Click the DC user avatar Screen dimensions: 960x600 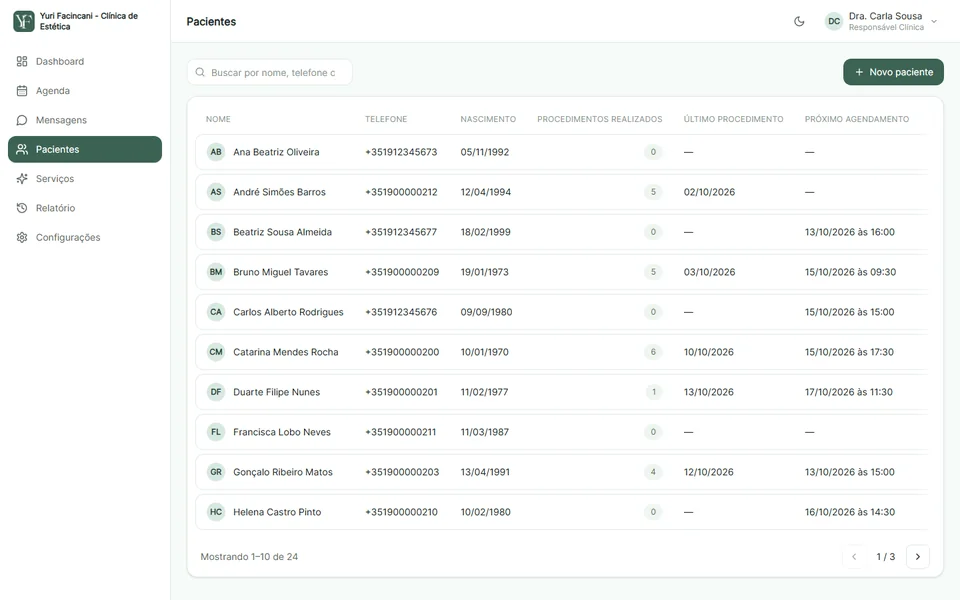point(834,21)
